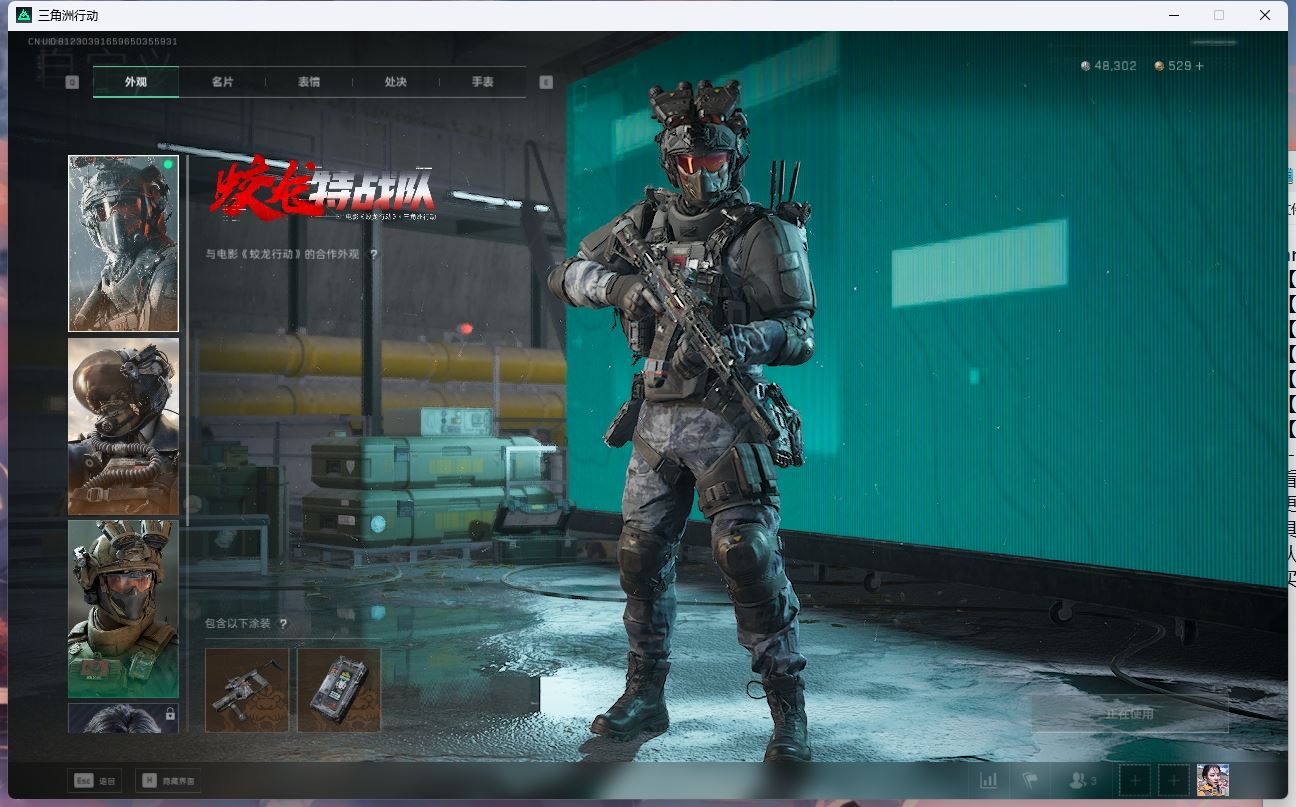The image size is (1296, 807).
Task: Click the plus icon next to 529
Action: (1200, 66)
